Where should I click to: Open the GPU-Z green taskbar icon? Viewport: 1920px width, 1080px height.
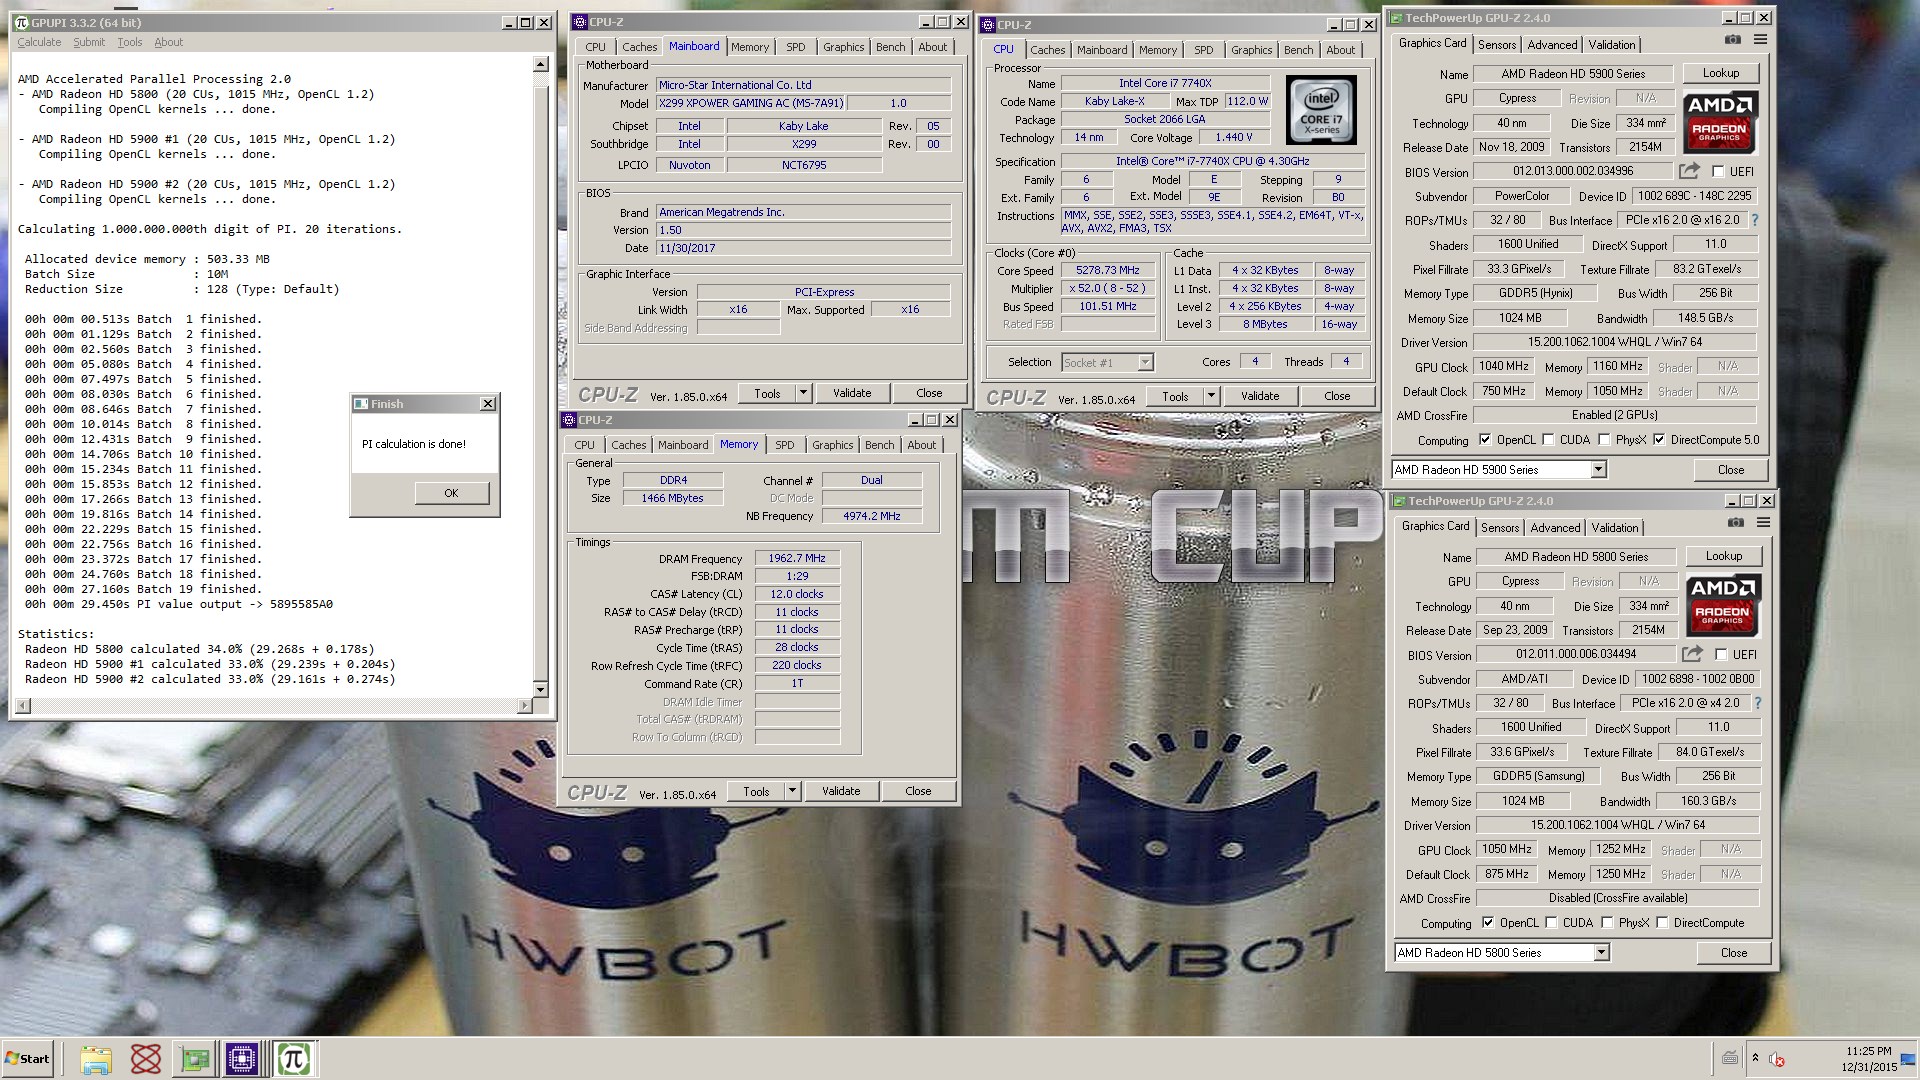[194, 1059]
